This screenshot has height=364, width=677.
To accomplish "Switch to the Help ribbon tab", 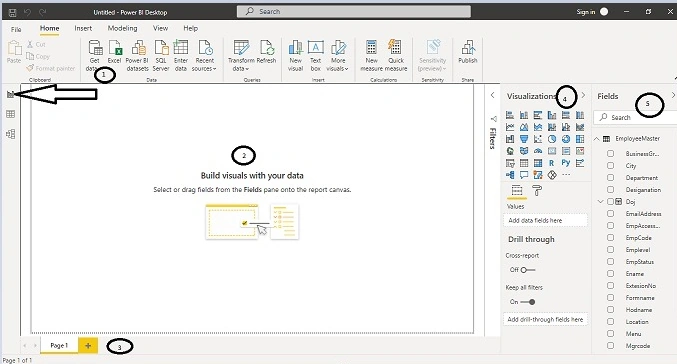I will (190, 28).
